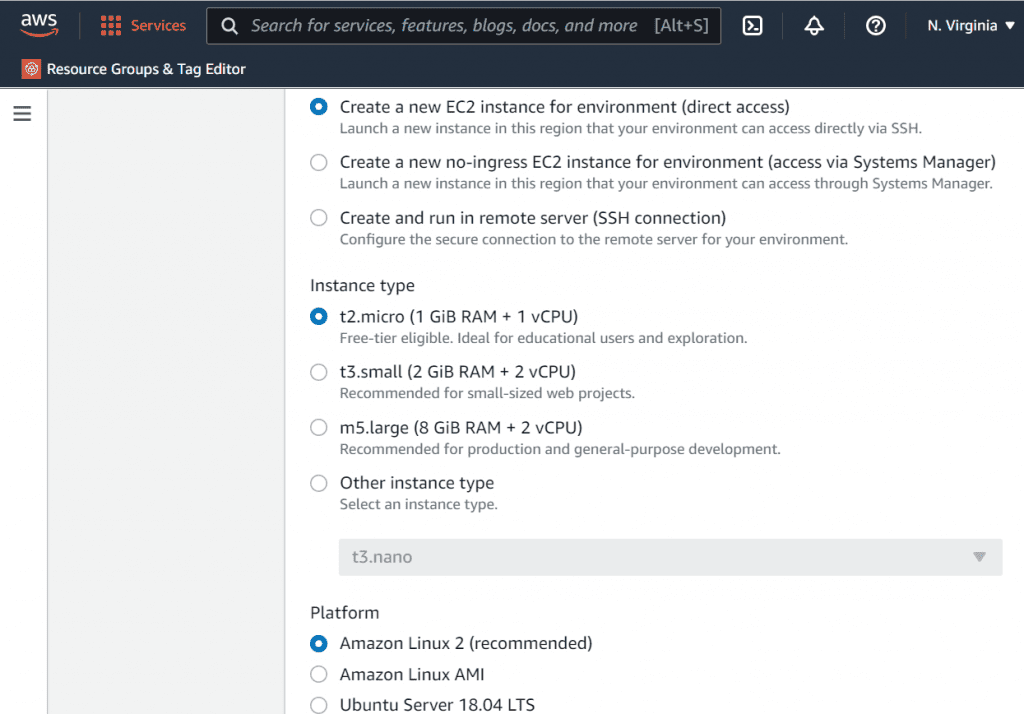Select t3.small instance type
This screenshot has height=714, width=1024.
click(319, 372)
